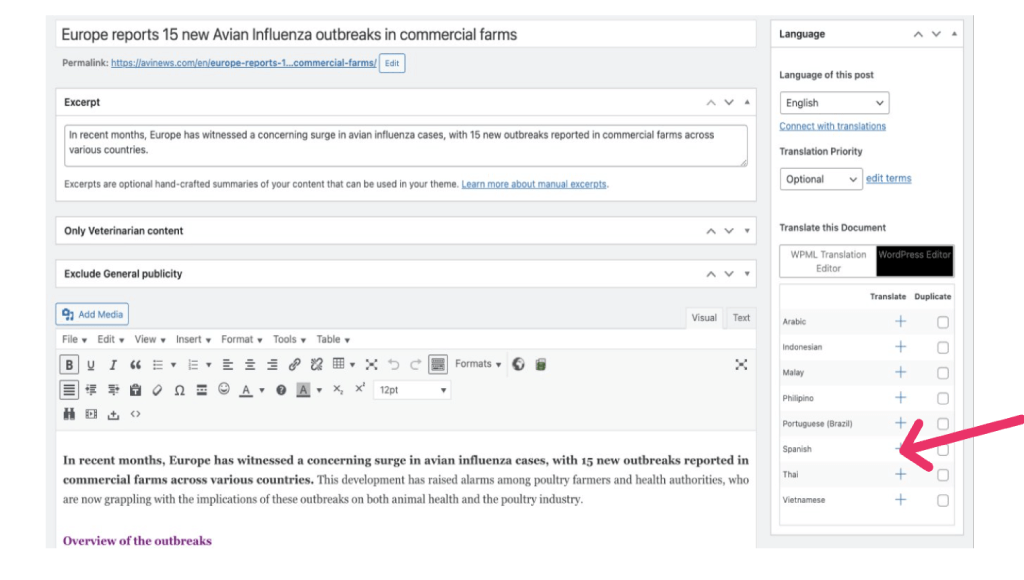The width and height of the screenshot is (1024, 580).
Task: Click the Connect with translations link
Action: [x=832, y=126]
